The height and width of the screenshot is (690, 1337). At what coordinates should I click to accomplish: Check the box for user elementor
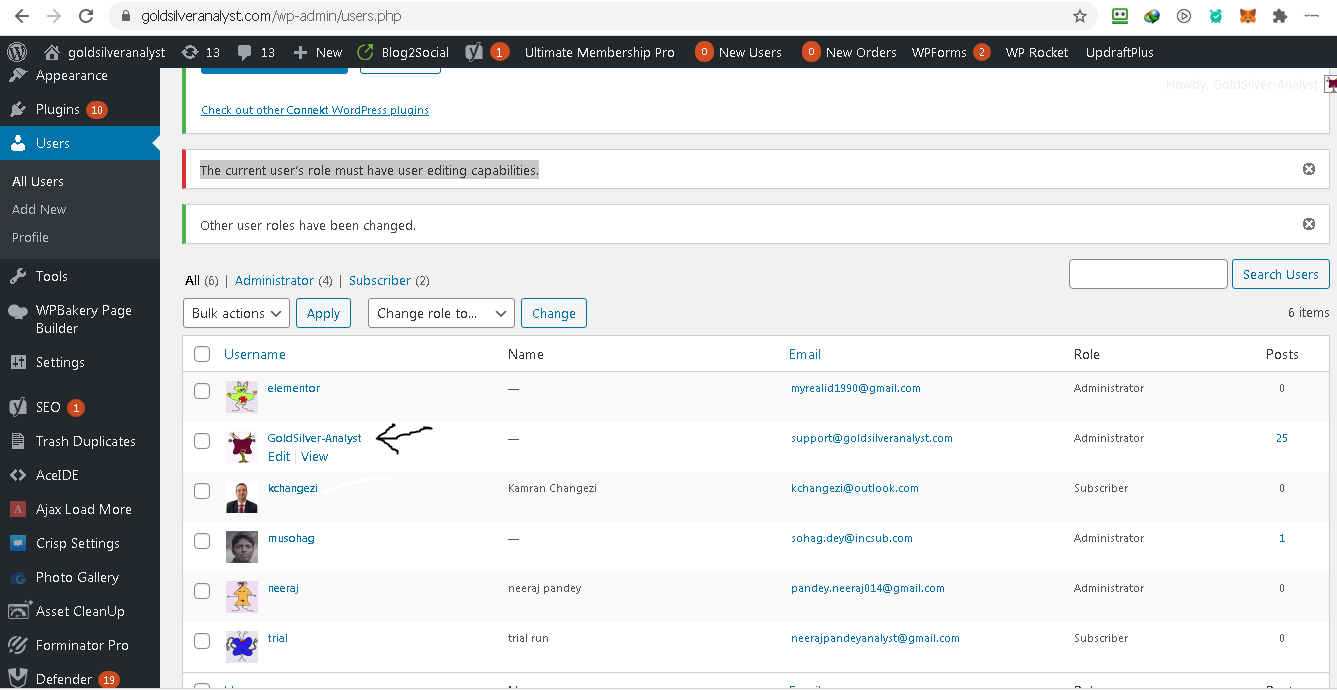point(202,391)
